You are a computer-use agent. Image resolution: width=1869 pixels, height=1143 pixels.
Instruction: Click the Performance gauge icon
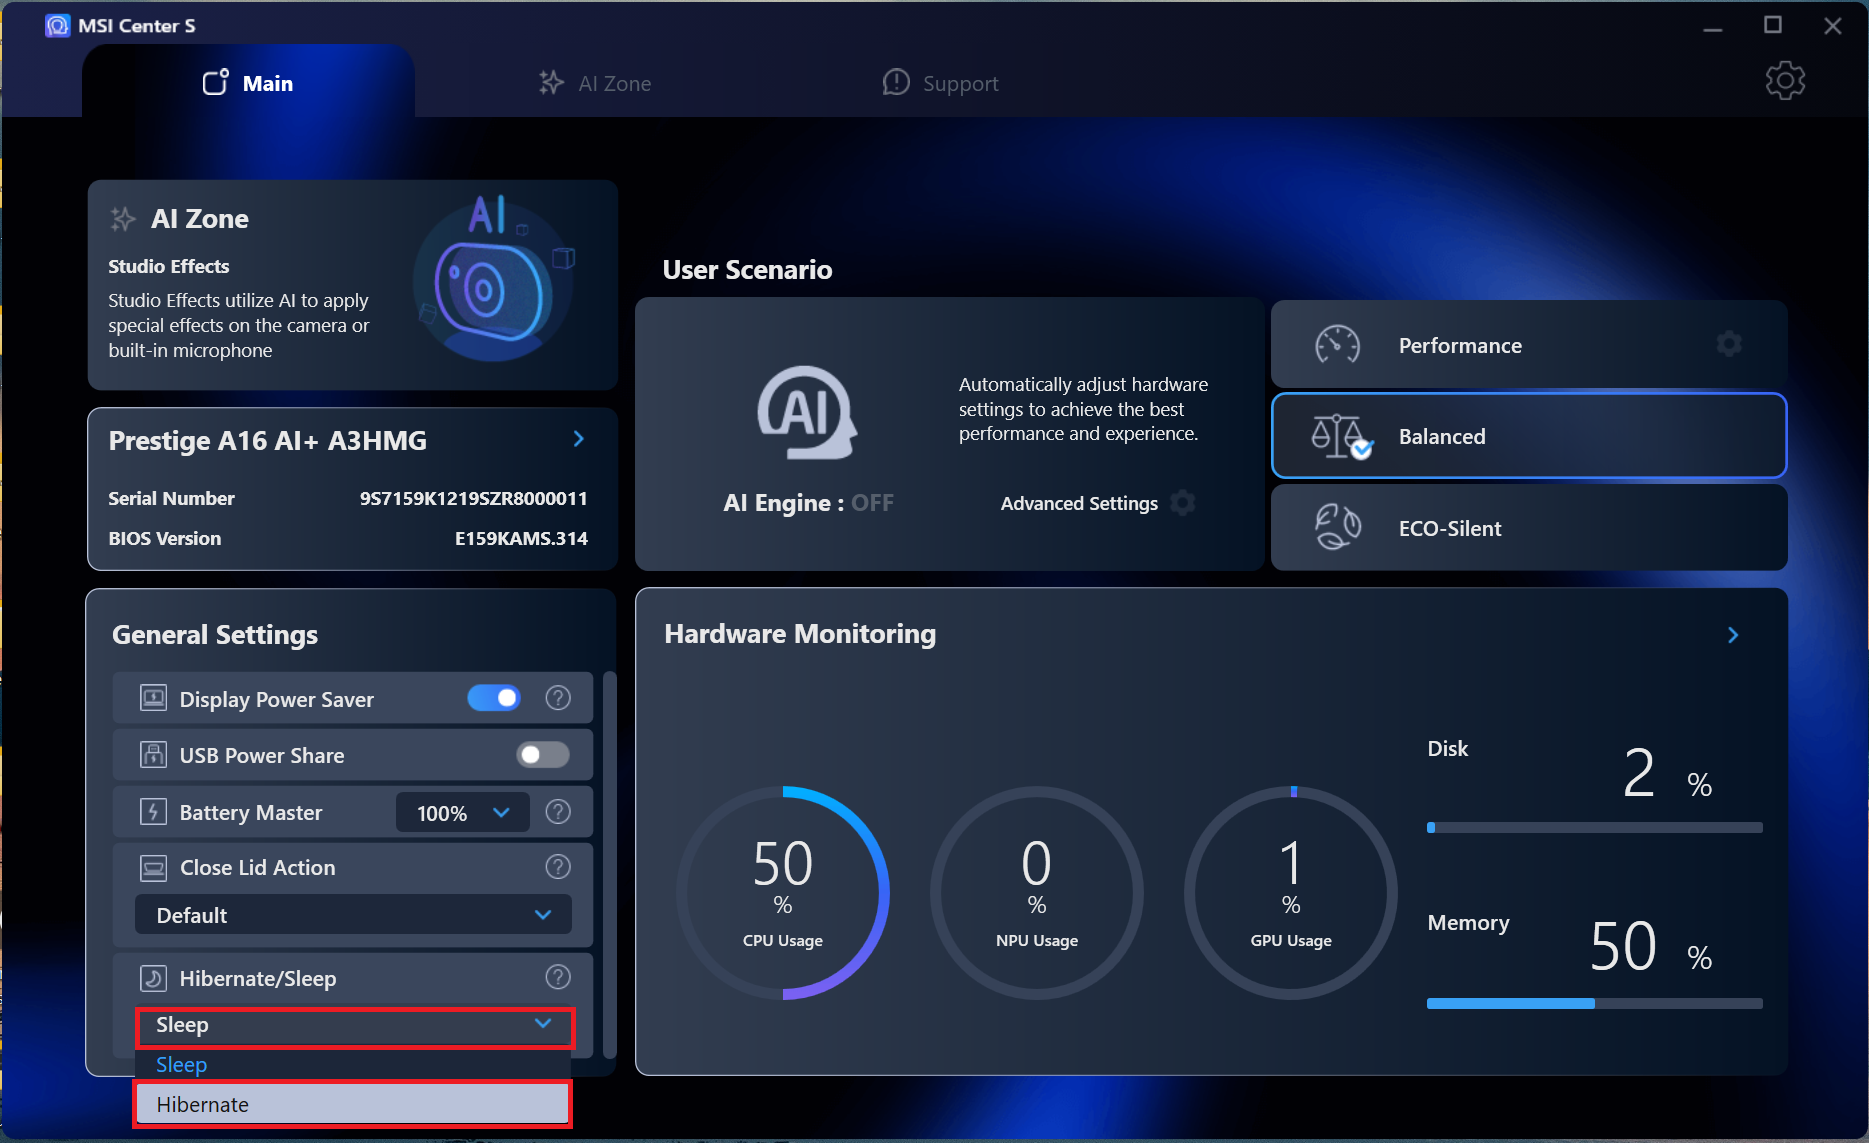pyautogui.click(x=1337, y=345)
